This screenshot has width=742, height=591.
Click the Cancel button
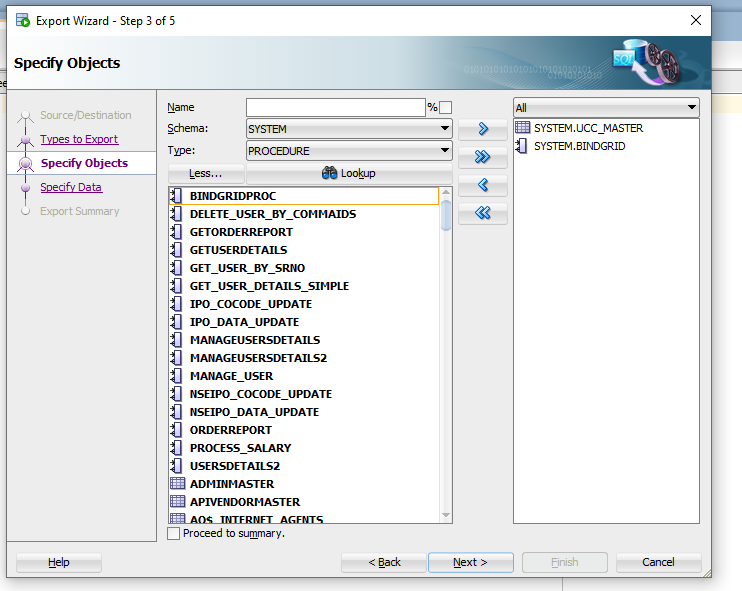[x=658, y=562]
